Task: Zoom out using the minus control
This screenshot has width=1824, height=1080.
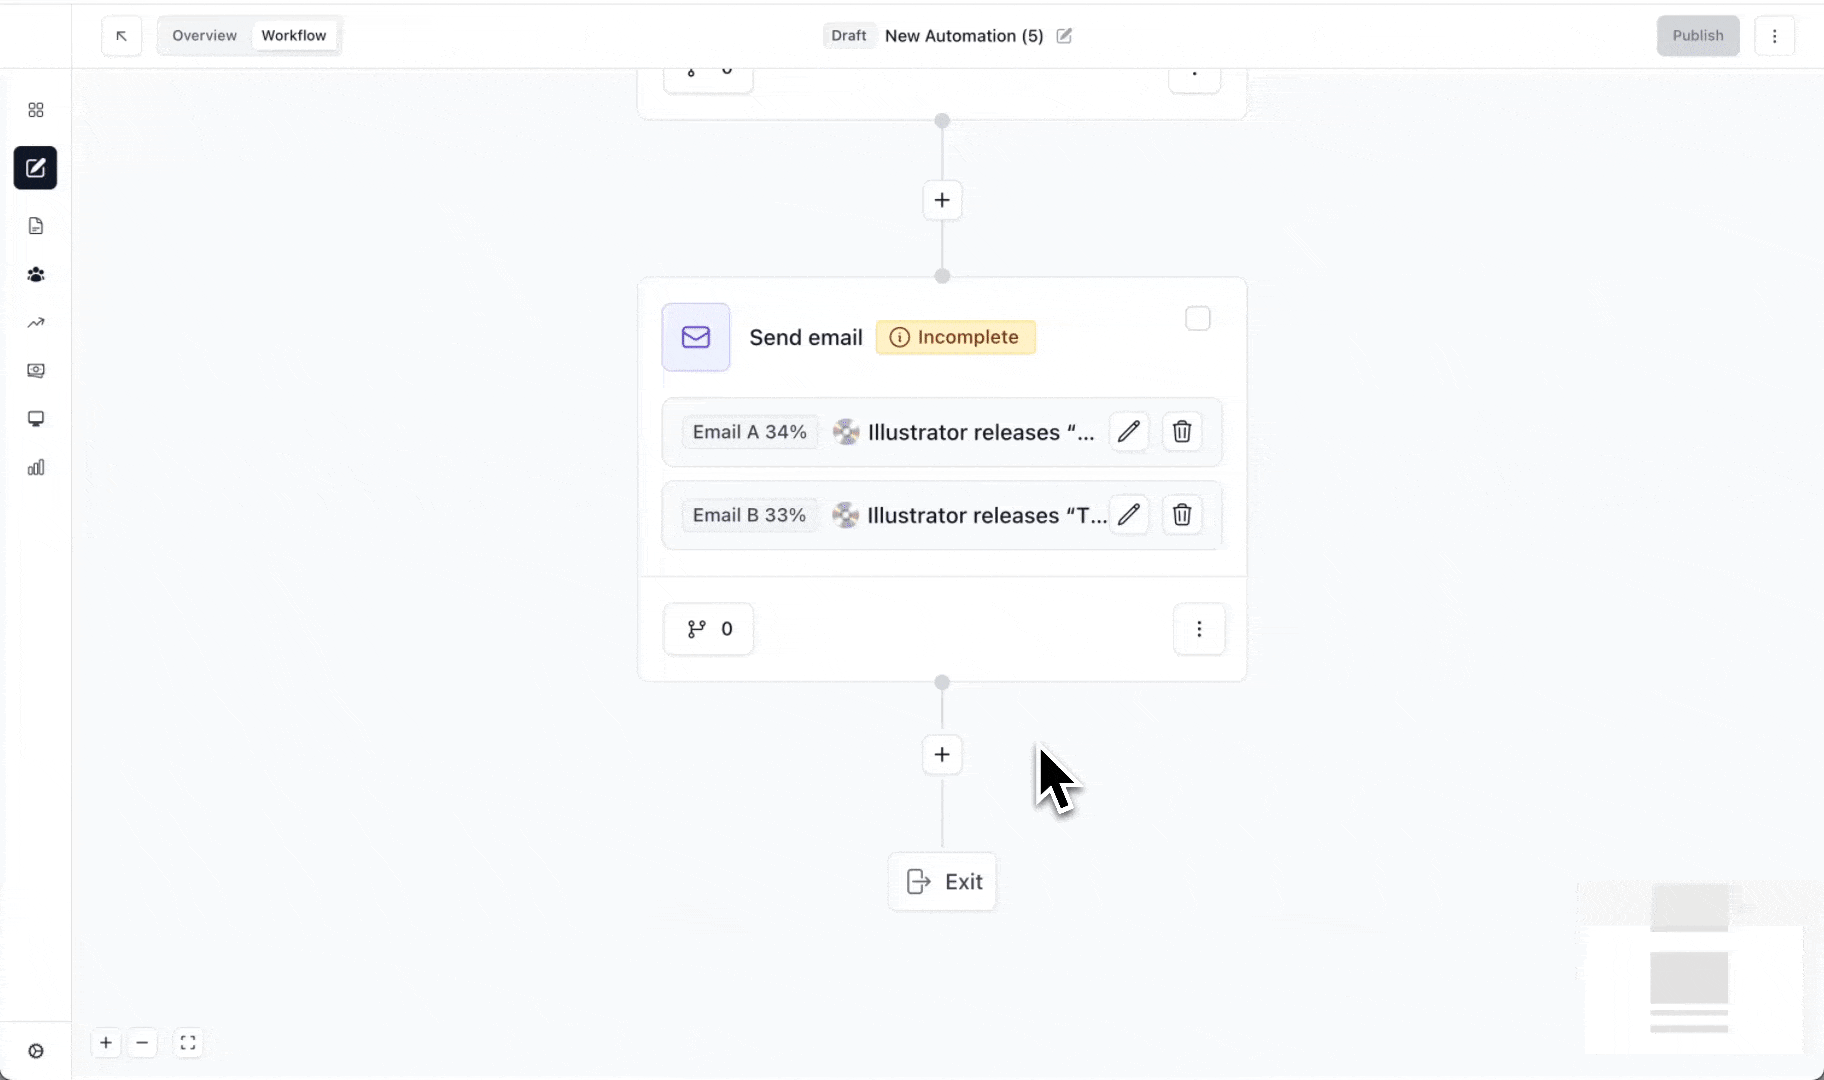Action: 143,1042
